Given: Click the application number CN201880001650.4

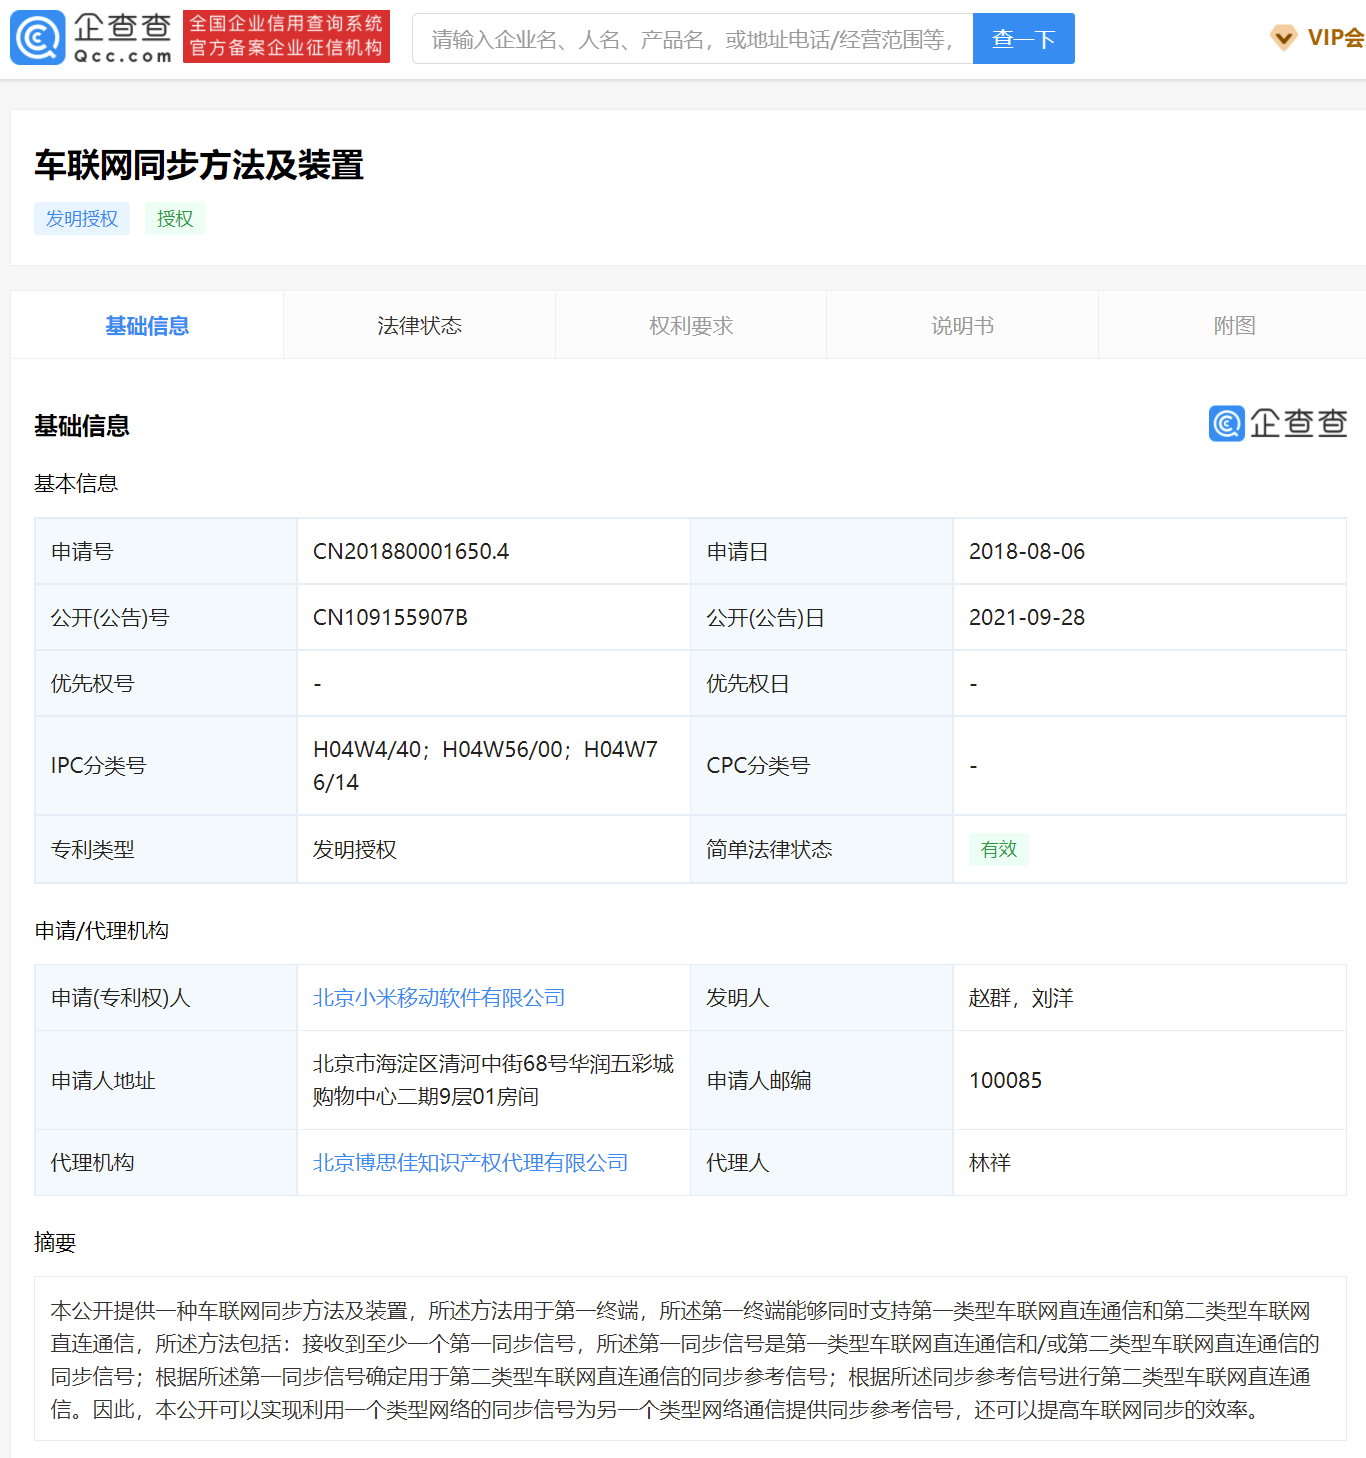Looking at the screenshot, I should (x=411, y=552).
